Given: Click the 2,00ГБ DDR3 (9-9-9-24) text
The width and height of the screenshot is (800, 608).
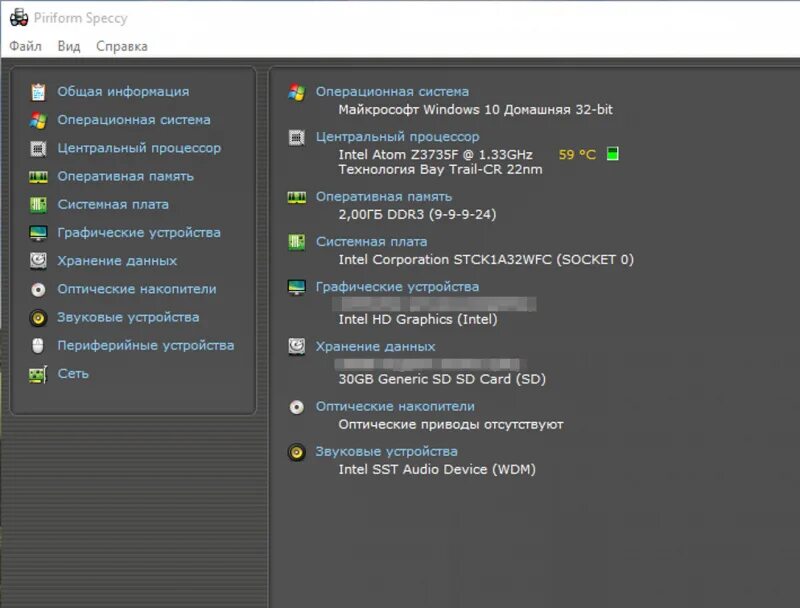Looking at the screenshot, I should click(417, 214).
